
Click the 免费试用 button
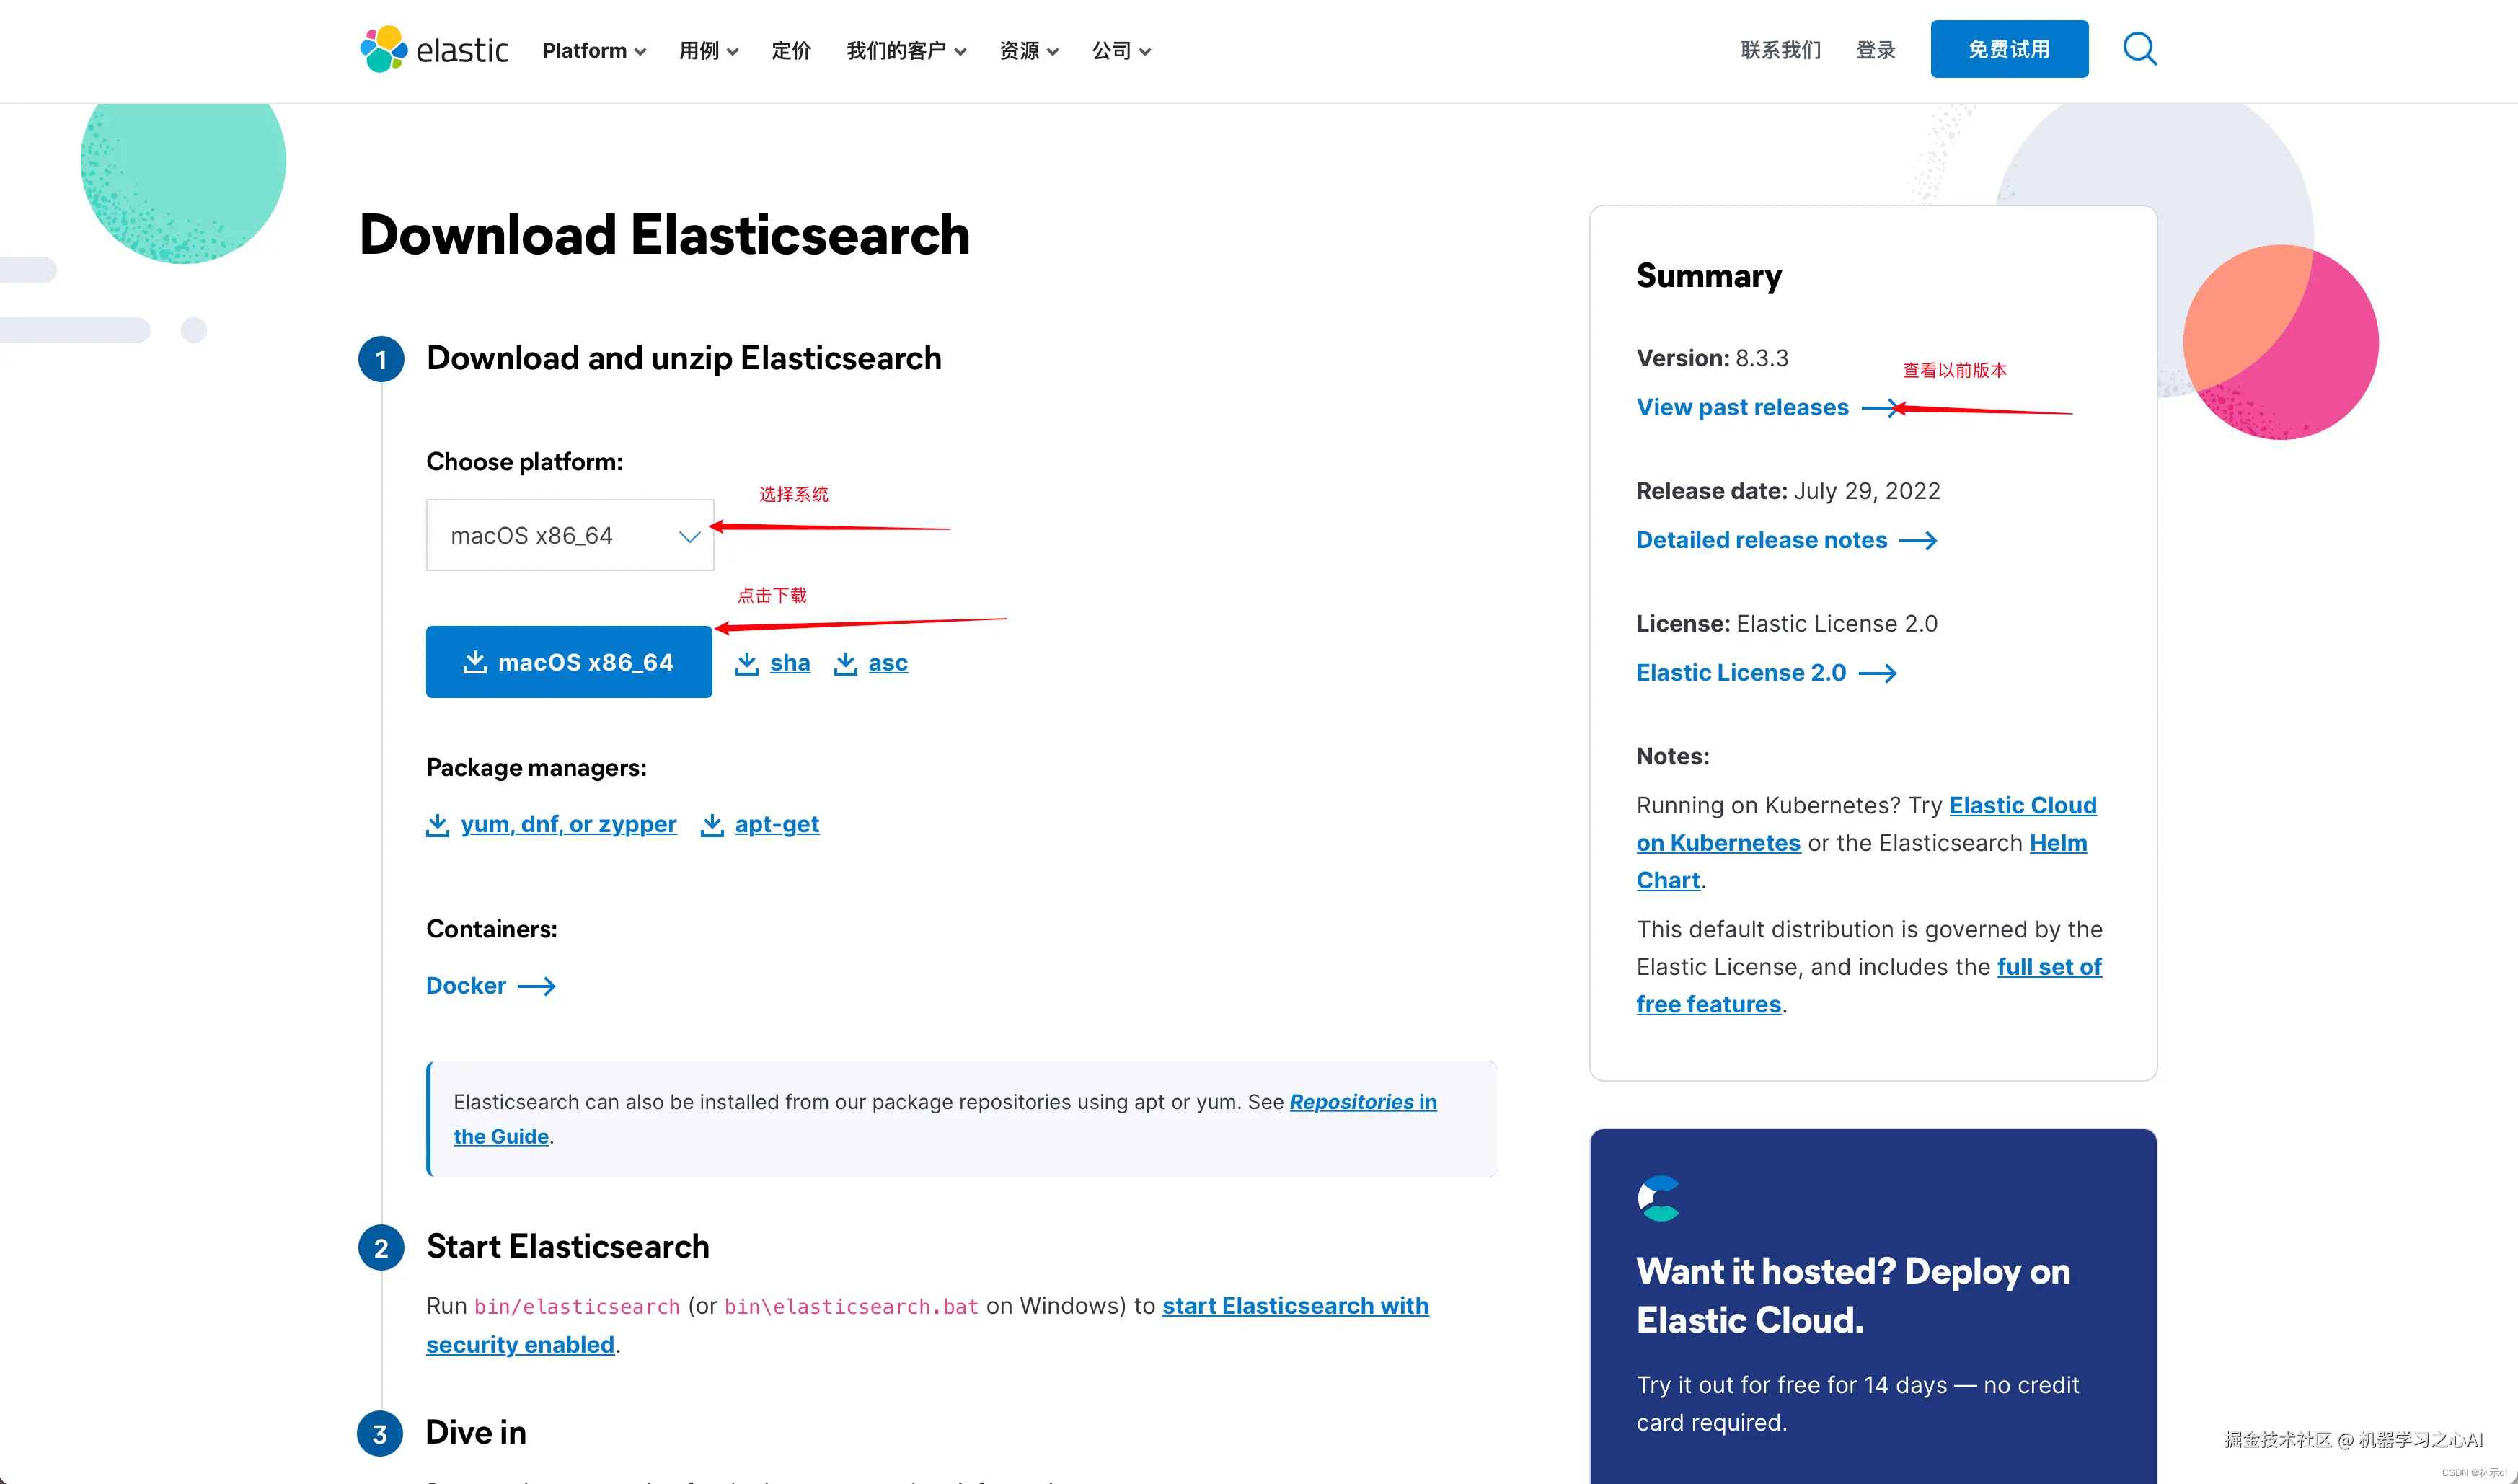coord(2008,49)
